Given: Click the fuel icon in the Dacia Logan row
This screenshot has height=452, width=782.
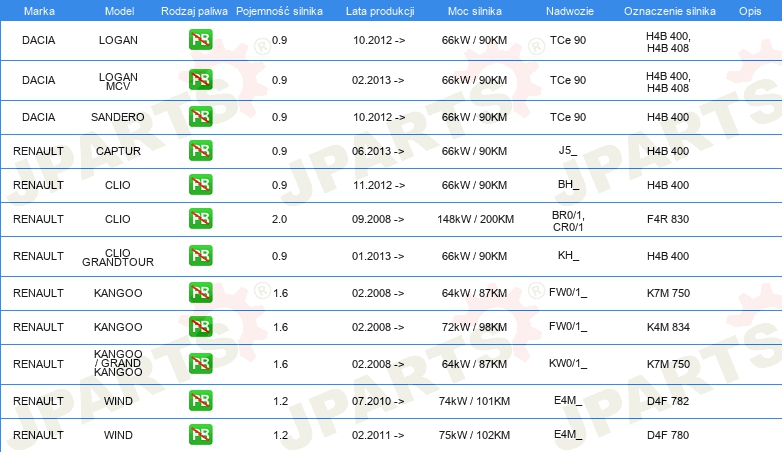Looking at the screenshot, I should pos(200,40).
